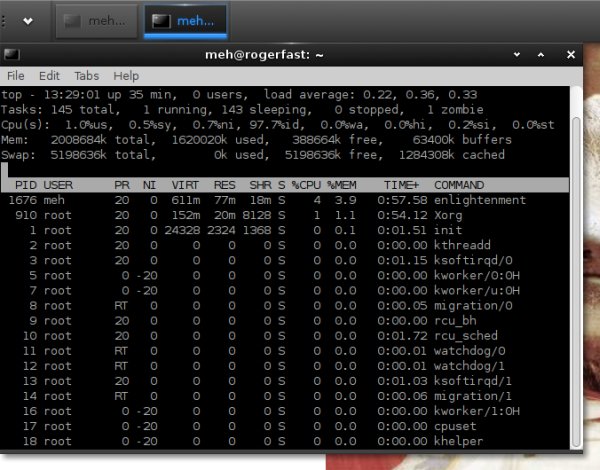
Task: Close the meh@rogerfast terminal window
Action: (x=572, y=54)
